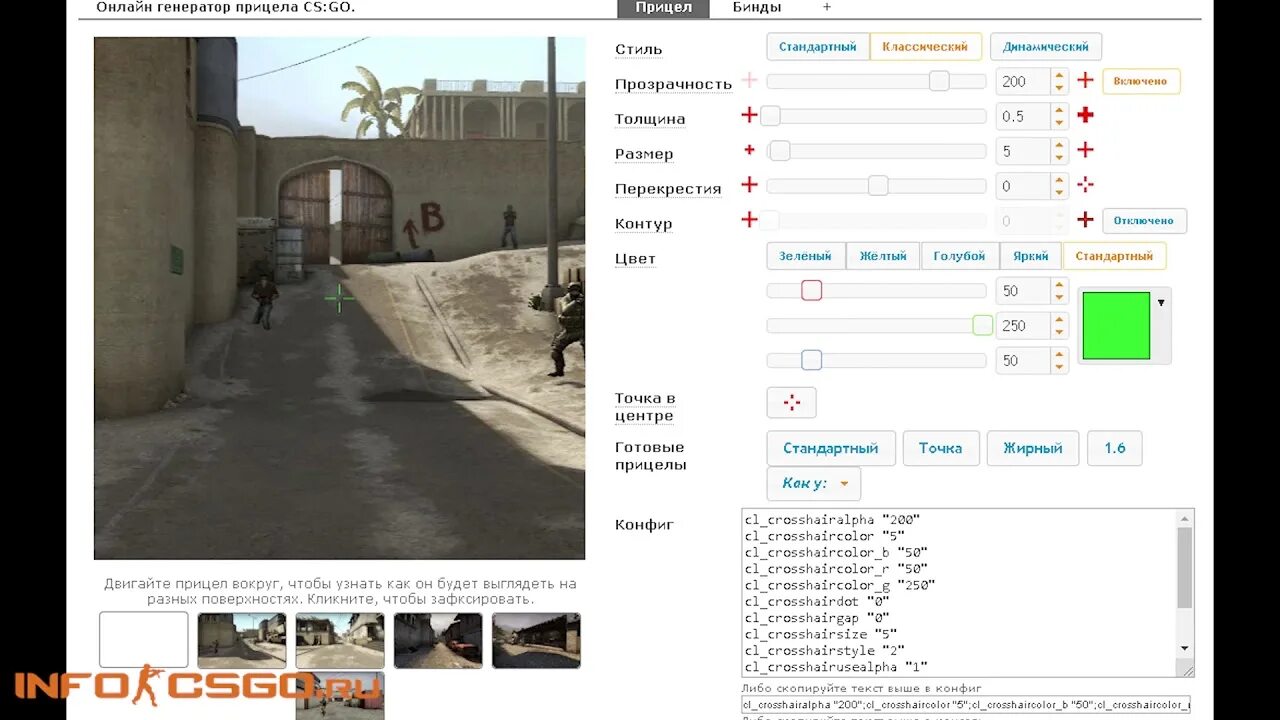Click the Прозрачность slider handle
1280x720 pixels.
point(939,81)
